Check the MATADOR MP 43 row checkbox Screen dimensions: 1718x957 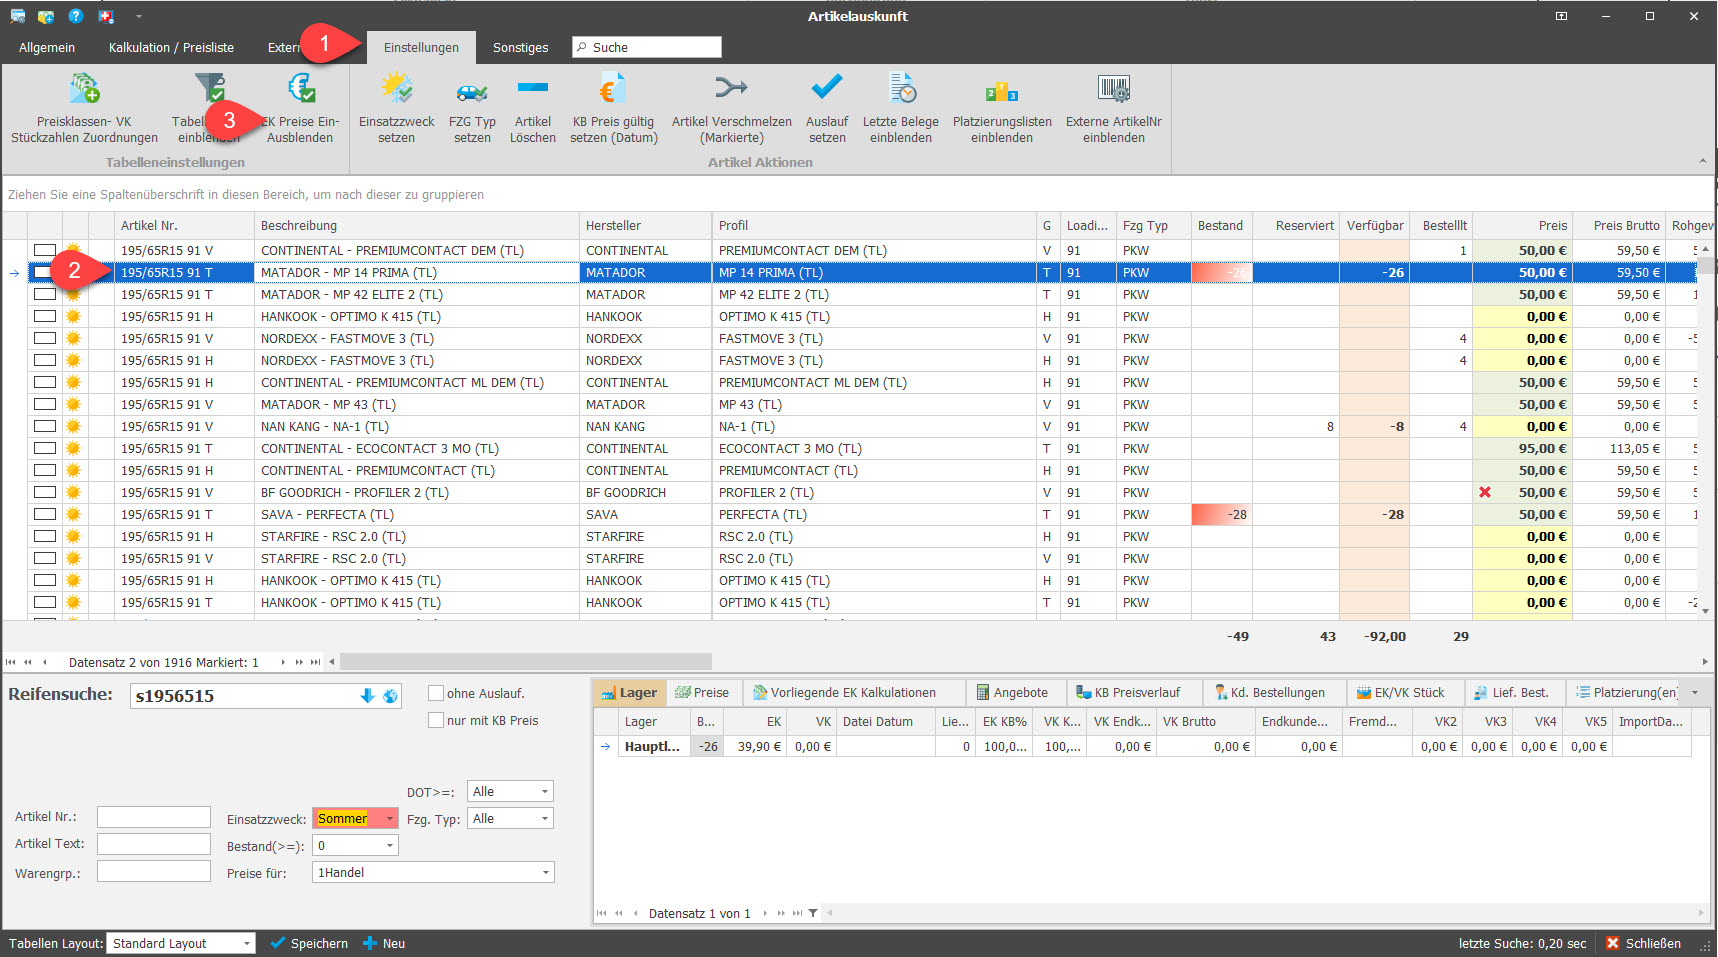click(x=45, y=404)
